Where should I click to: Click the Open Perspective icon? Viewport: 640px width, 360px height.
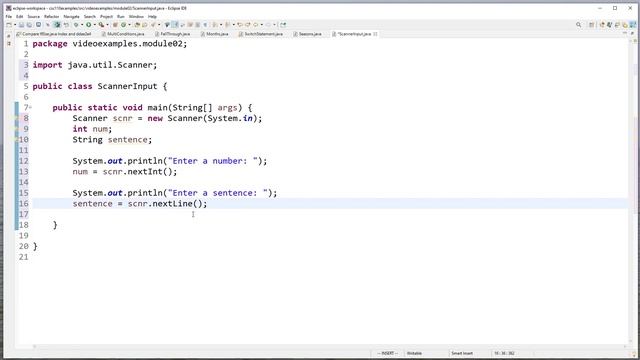click(x=591, y=25)
